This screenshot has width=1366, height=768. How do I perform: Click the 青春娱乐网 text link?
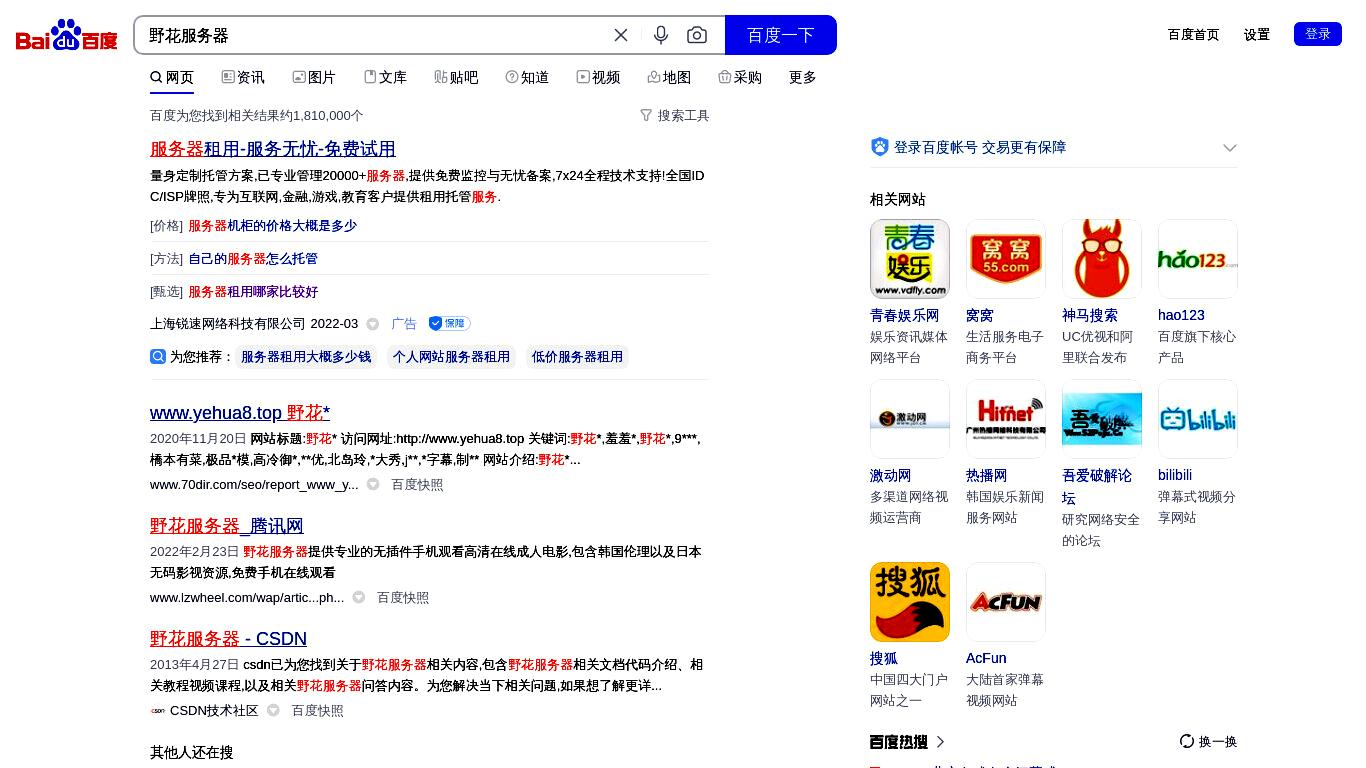tap(904, 315)
